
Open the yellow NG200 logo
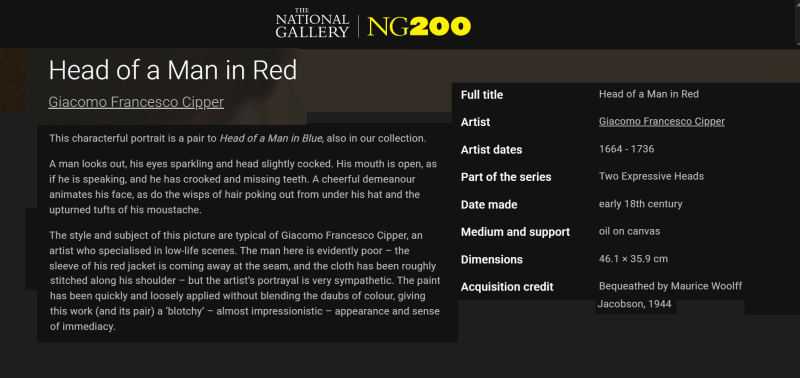click(419, 27)
